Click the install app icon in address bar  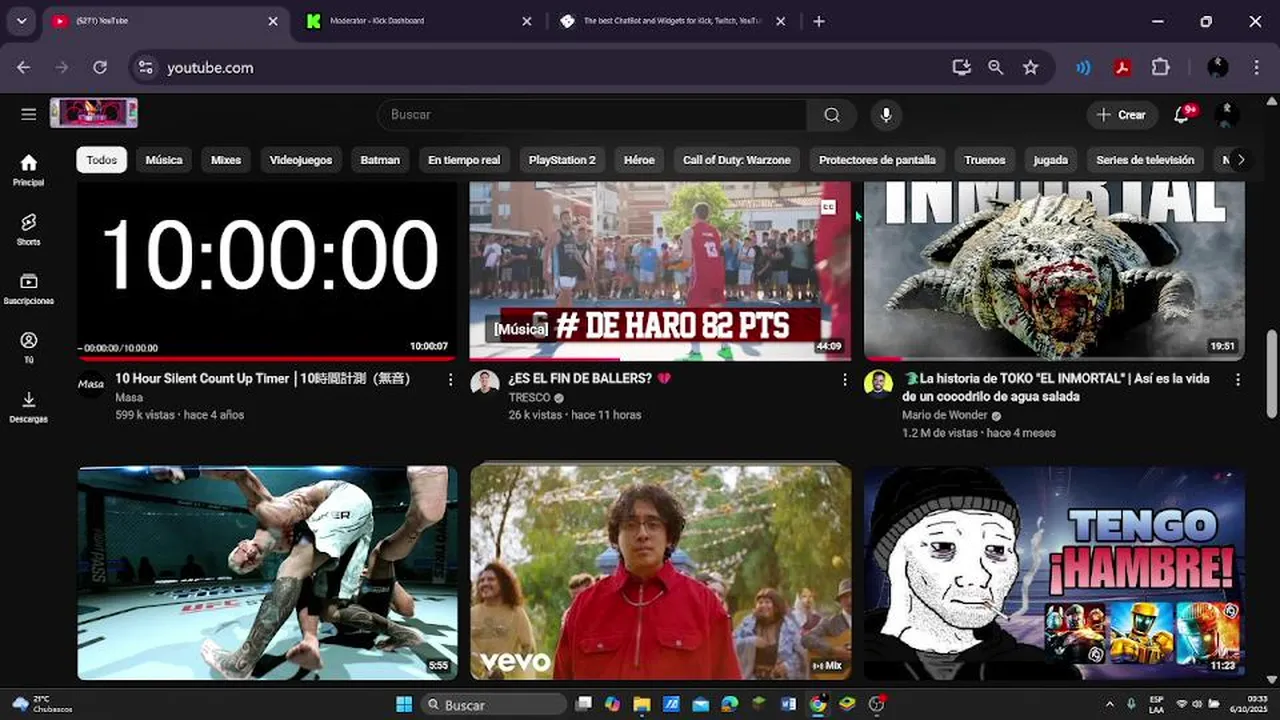(961, 67)
